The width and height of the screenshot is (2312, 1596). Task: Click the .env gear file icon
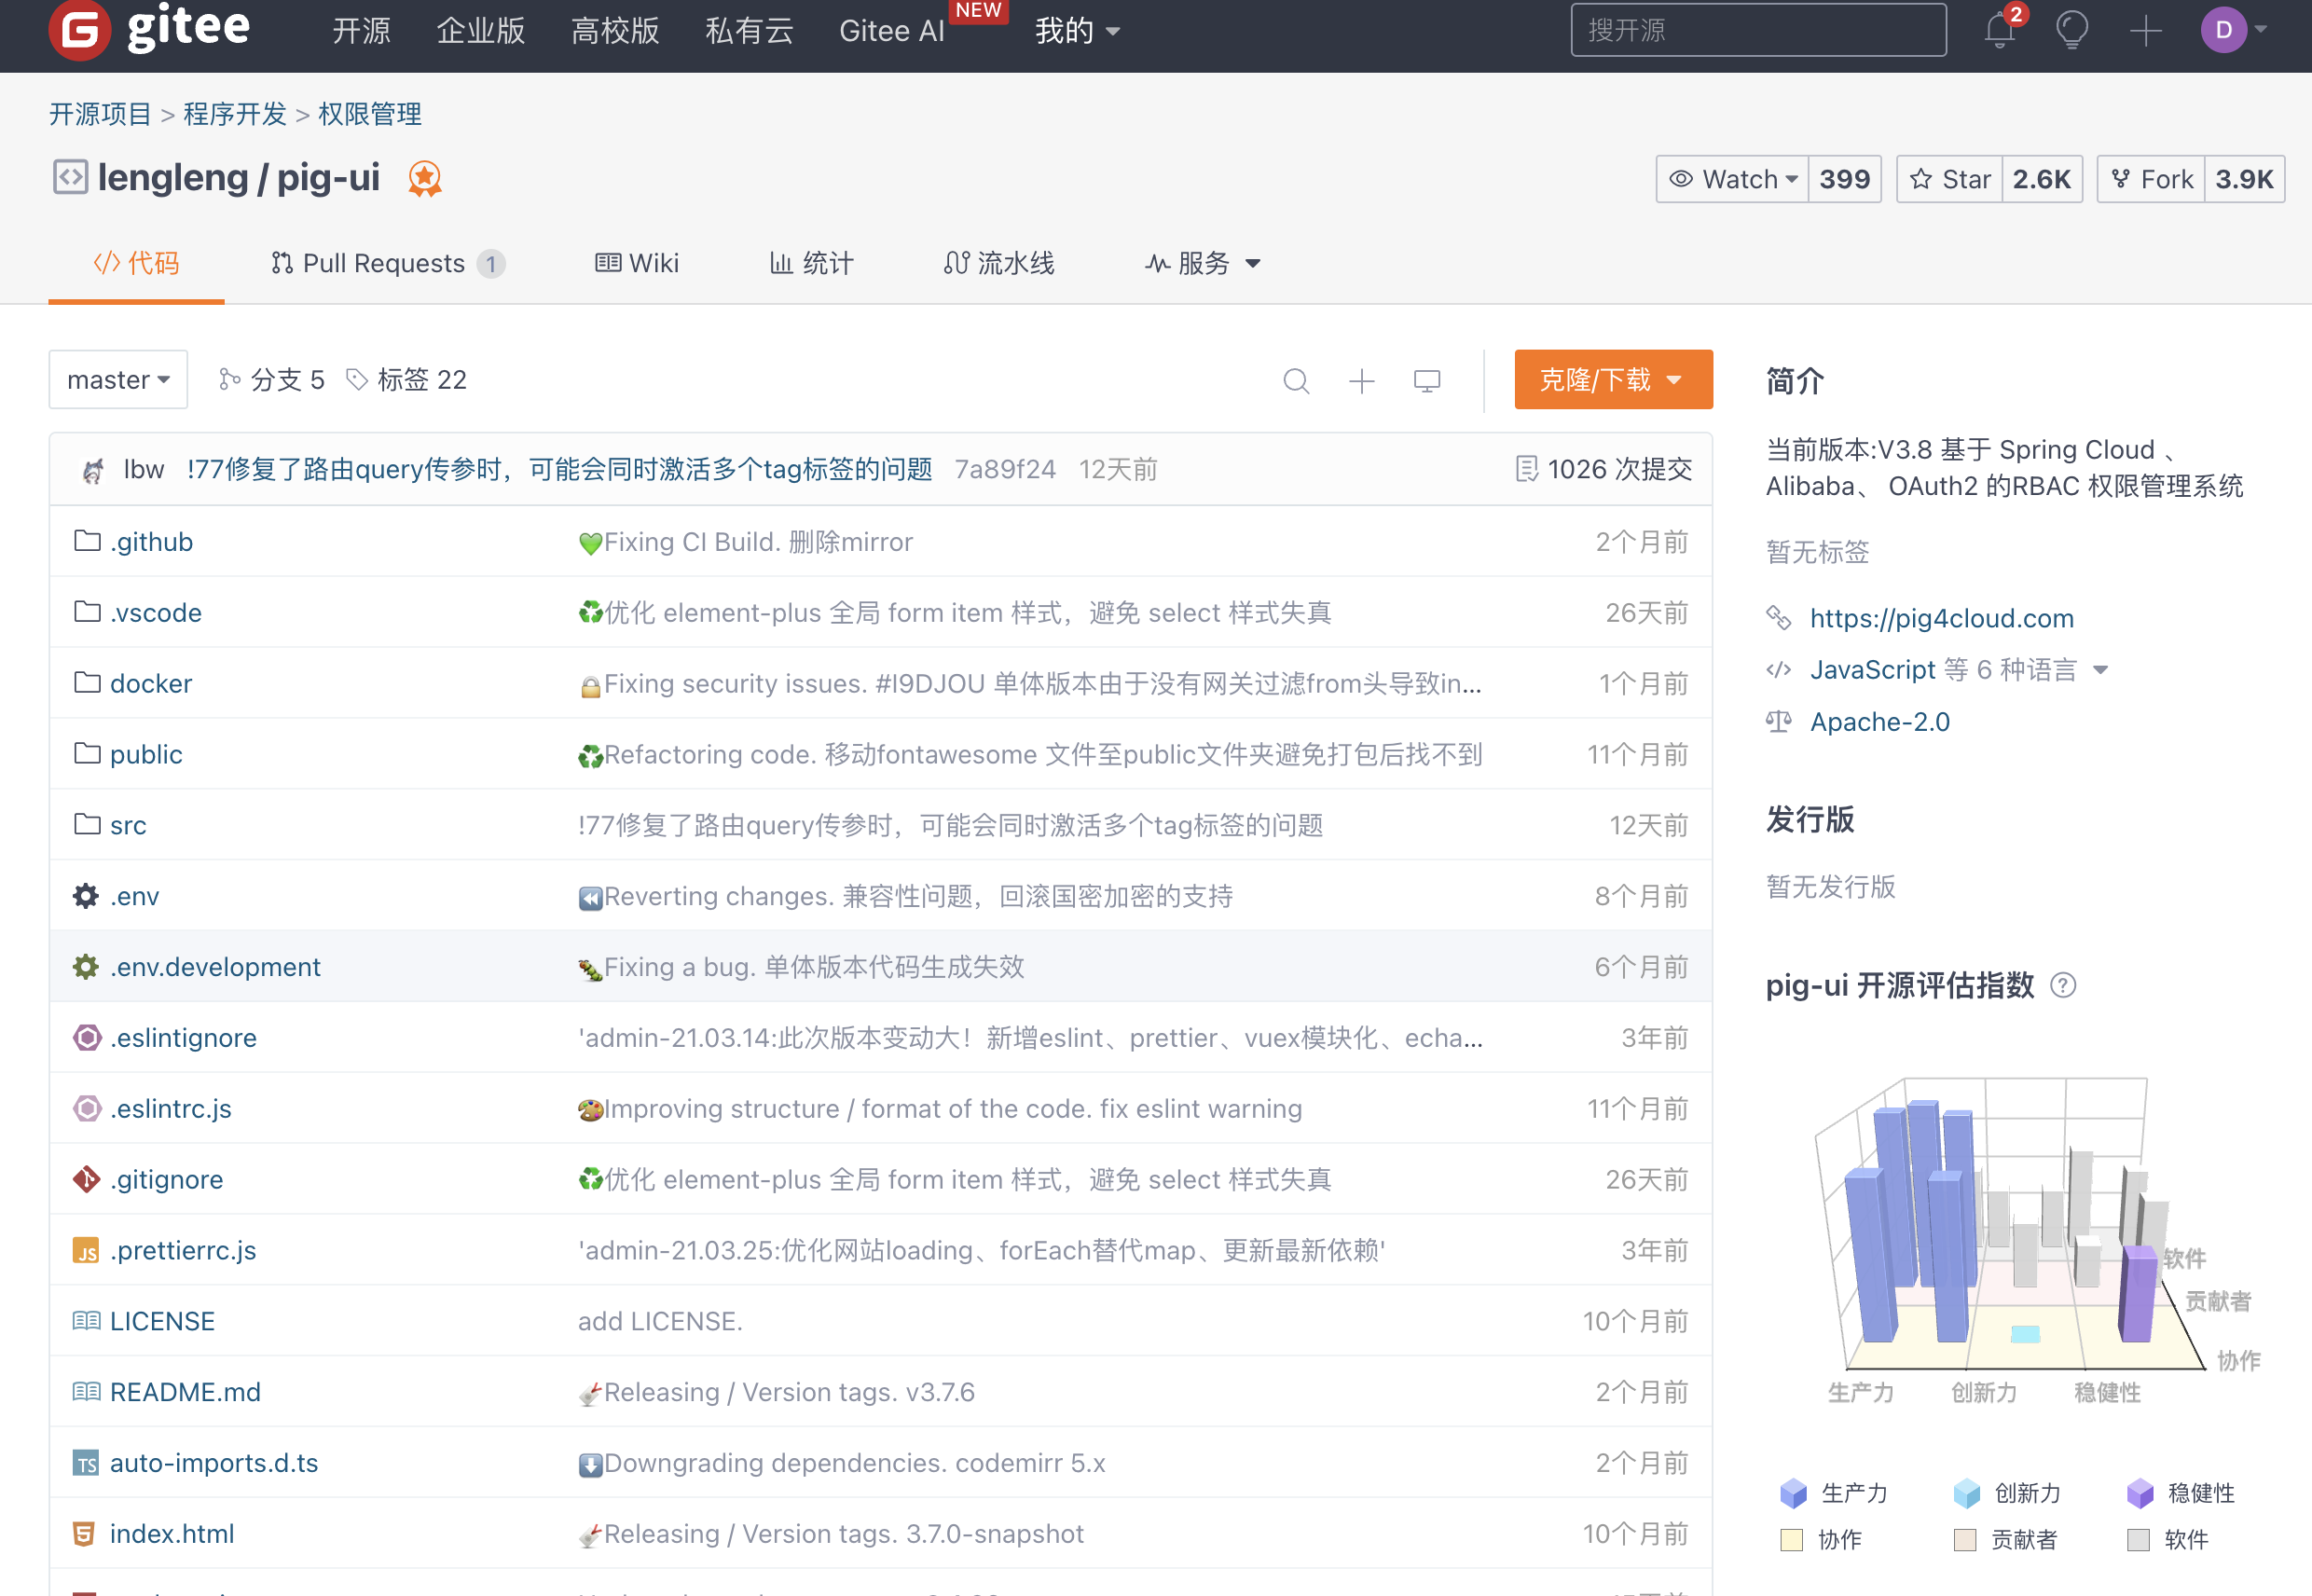(x=86, y=896)
